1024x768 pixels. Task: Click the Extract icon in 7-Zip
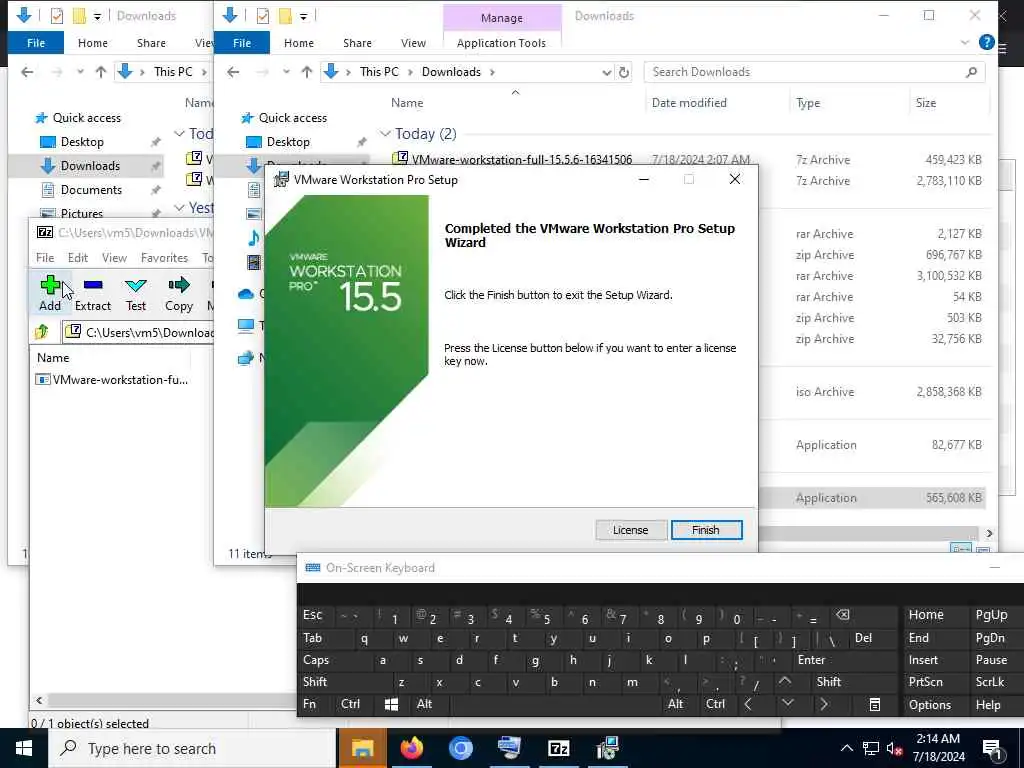[x=93, y=293]
